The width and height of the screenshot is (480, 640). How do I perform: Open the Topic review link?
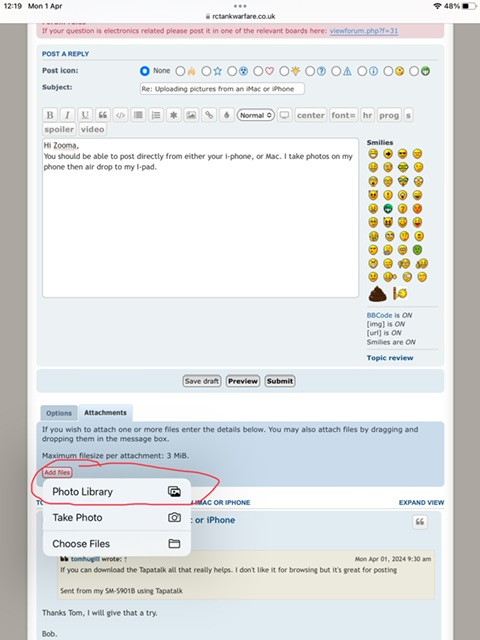pos(390,358)
